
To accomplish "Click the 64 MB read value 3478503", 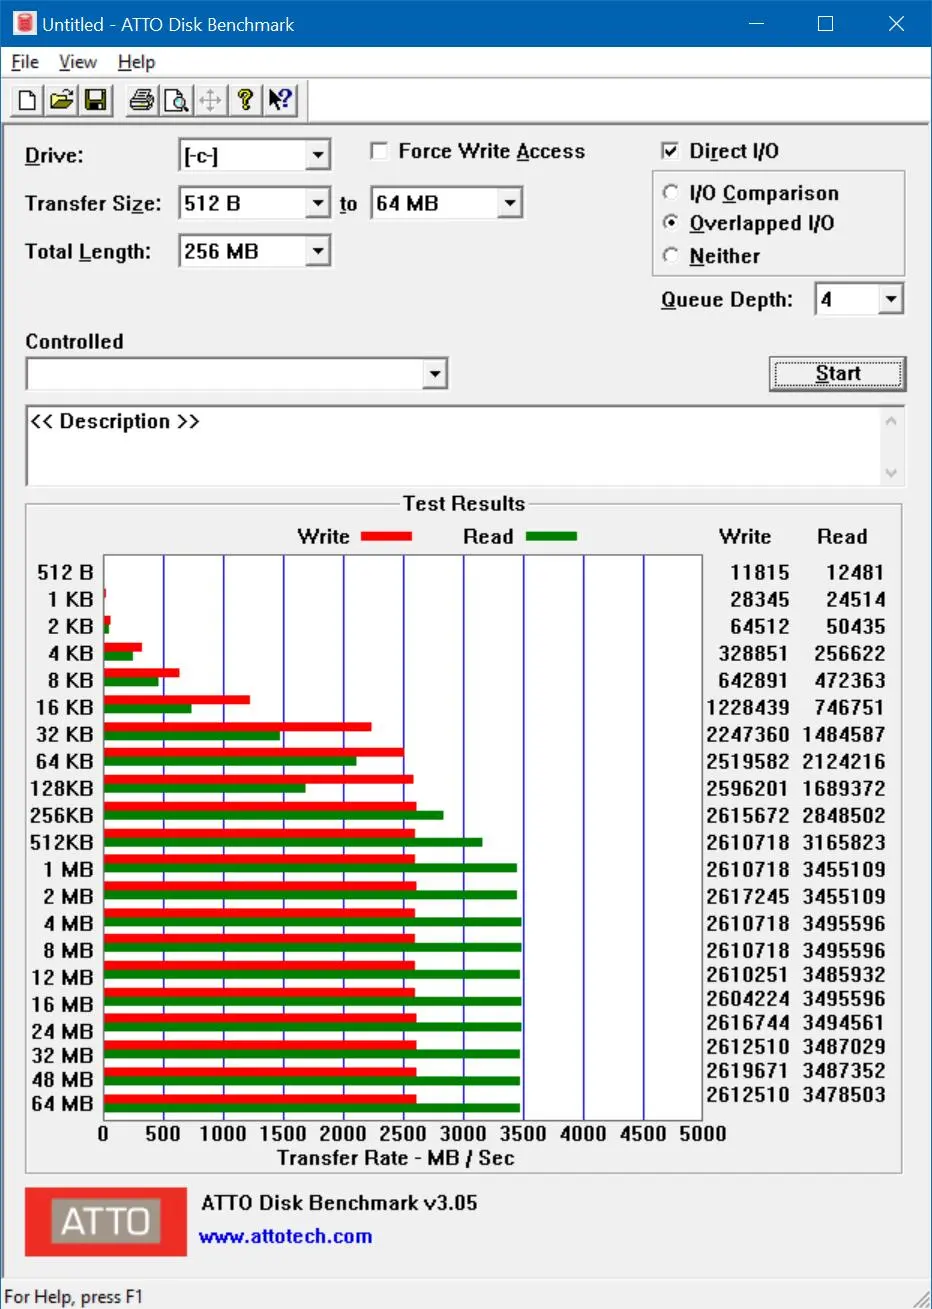I will [843, 1095].
